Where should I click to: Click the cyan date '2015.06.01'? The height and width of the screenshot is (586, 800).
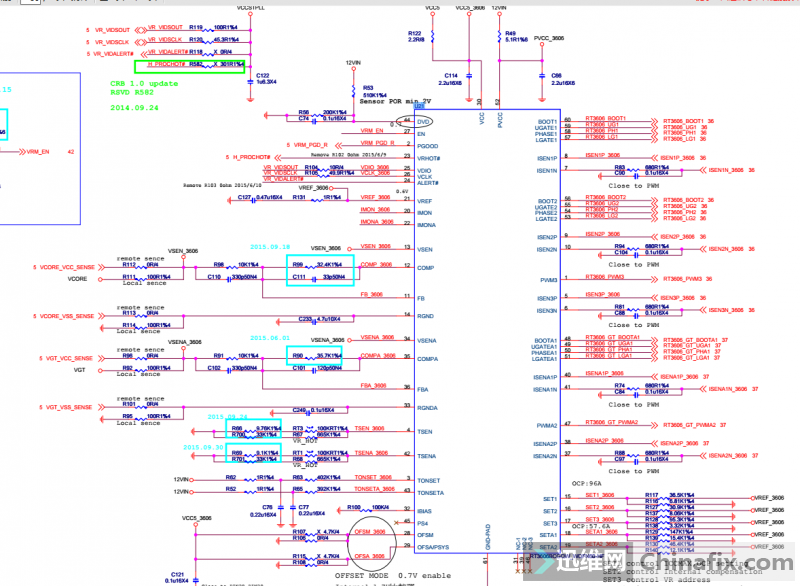270,338
